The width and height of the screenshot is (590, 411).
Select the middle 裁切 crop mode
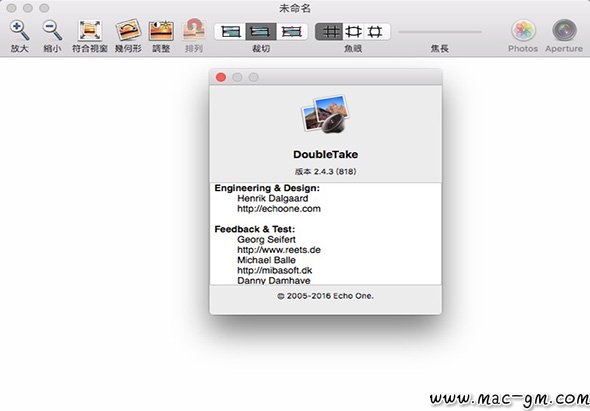[261, 32]
